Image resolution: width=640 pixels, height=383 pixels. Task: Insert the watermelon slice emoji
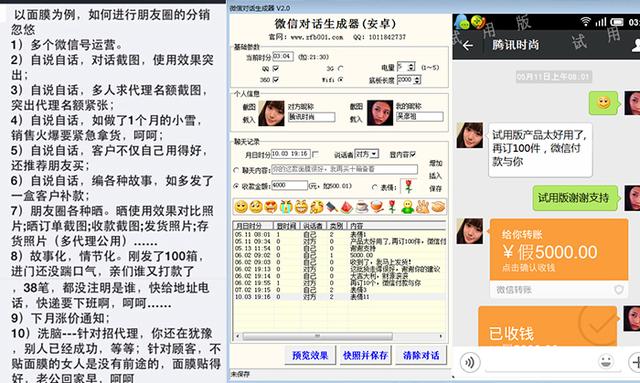point(347,207)
